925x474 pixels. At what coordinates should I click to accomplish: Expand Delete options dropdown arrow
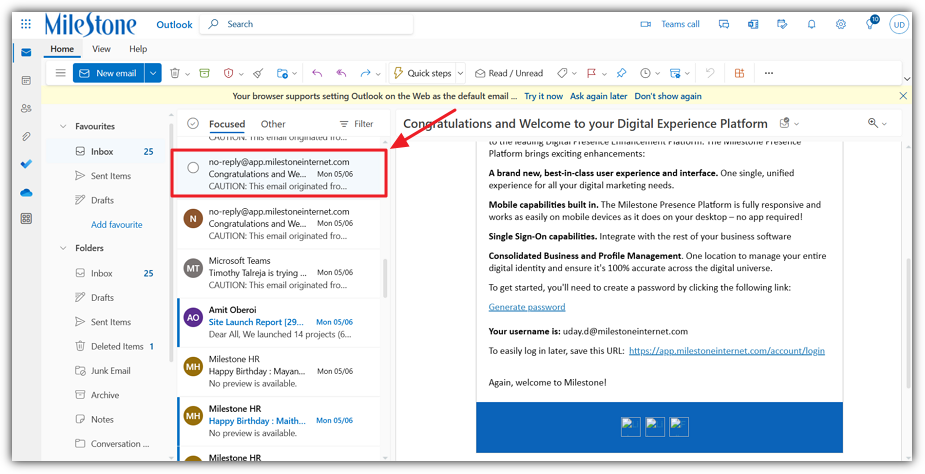pos(188,74)
